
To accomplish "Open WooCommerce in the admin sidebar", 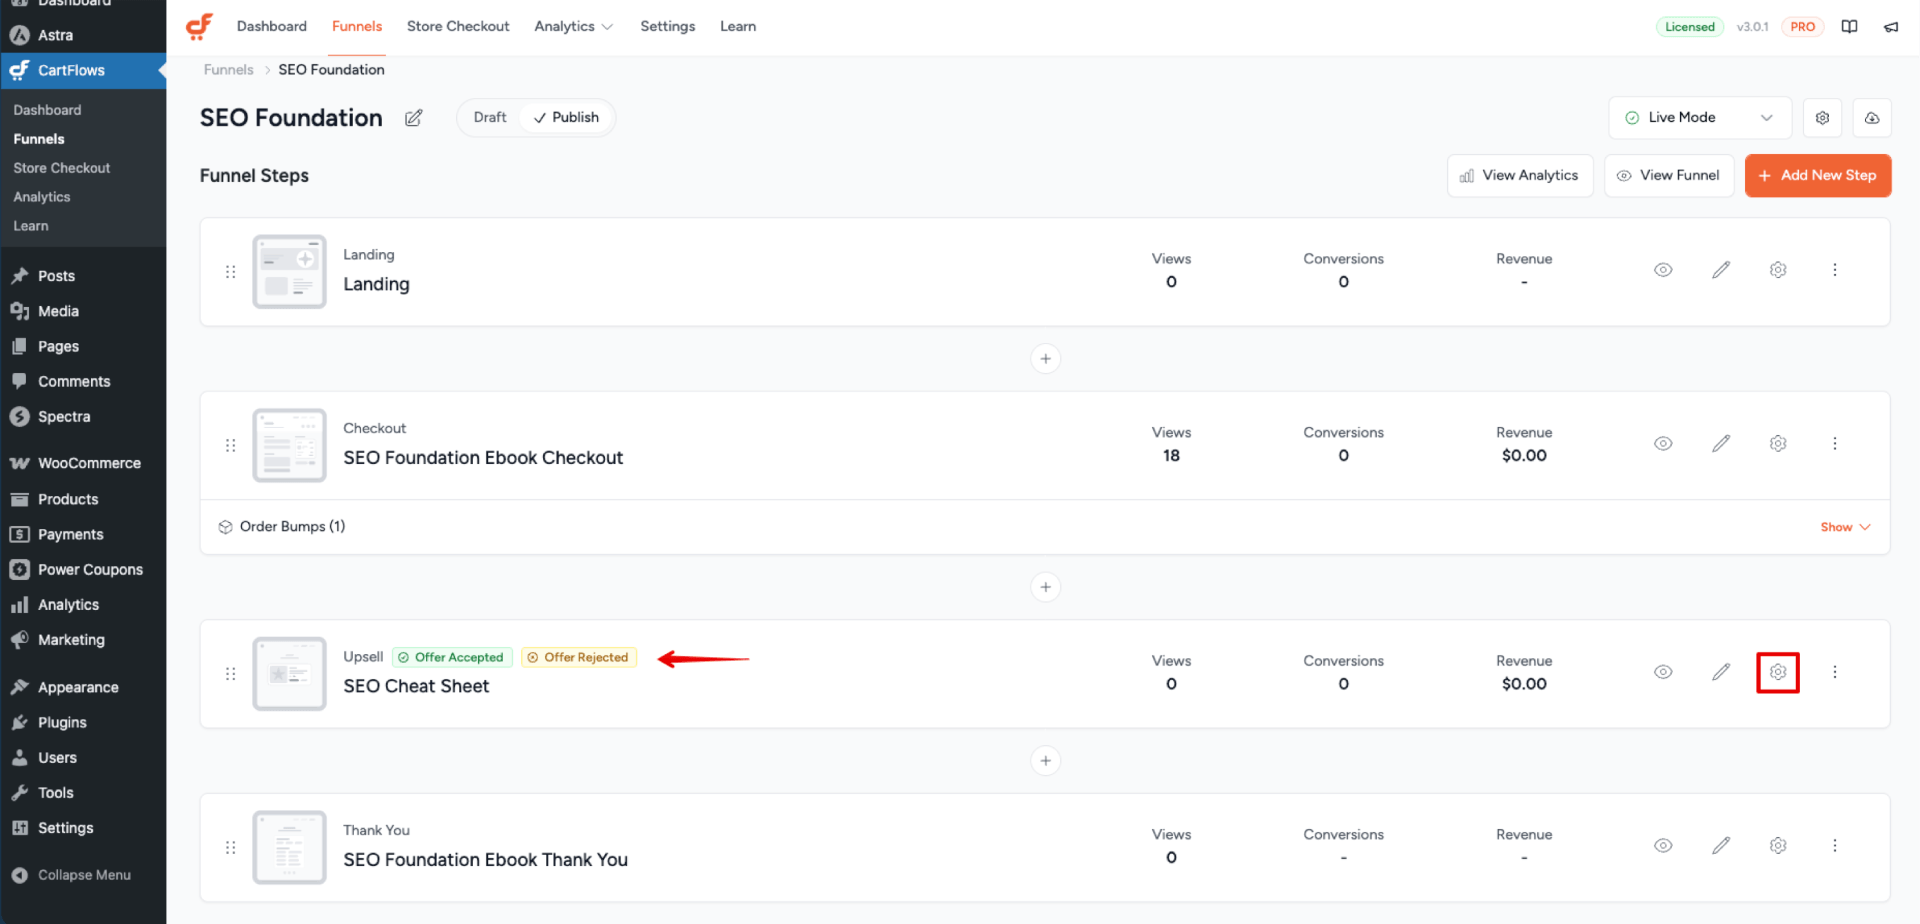I will pyautogui.click(x=83, y=464).
